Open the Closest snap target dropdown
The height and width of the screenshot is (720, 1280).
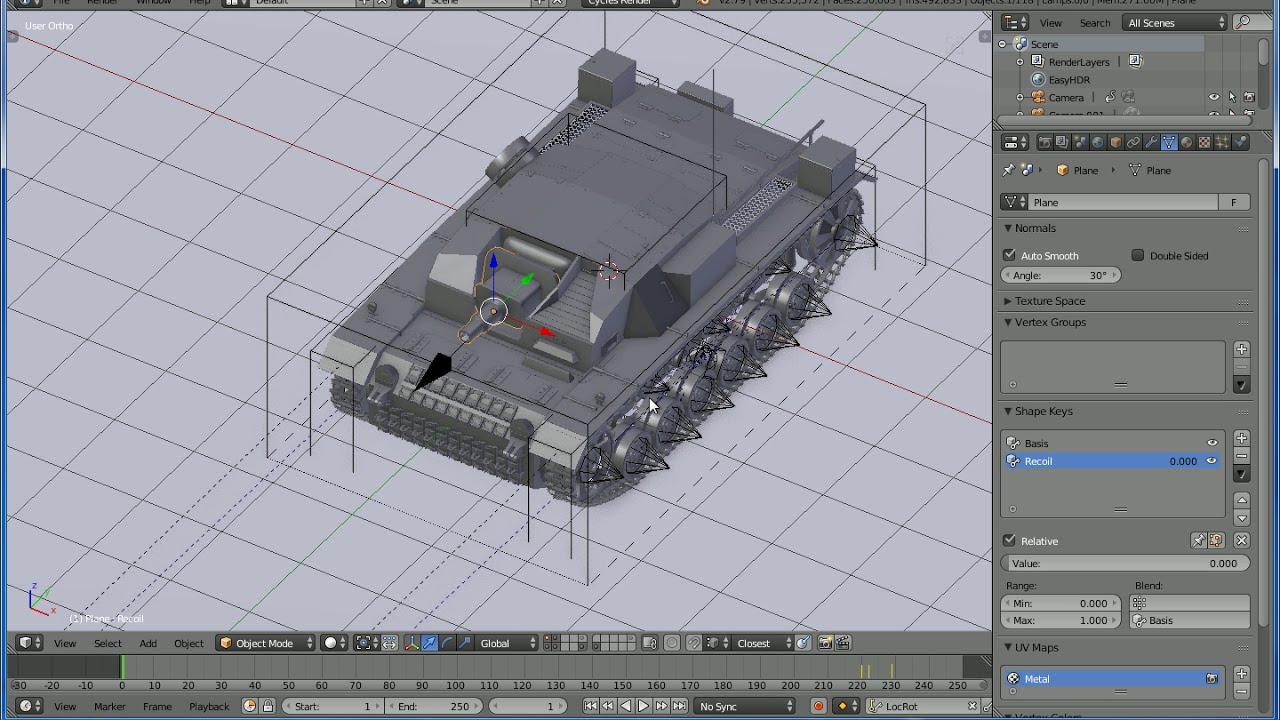point(761,643)
